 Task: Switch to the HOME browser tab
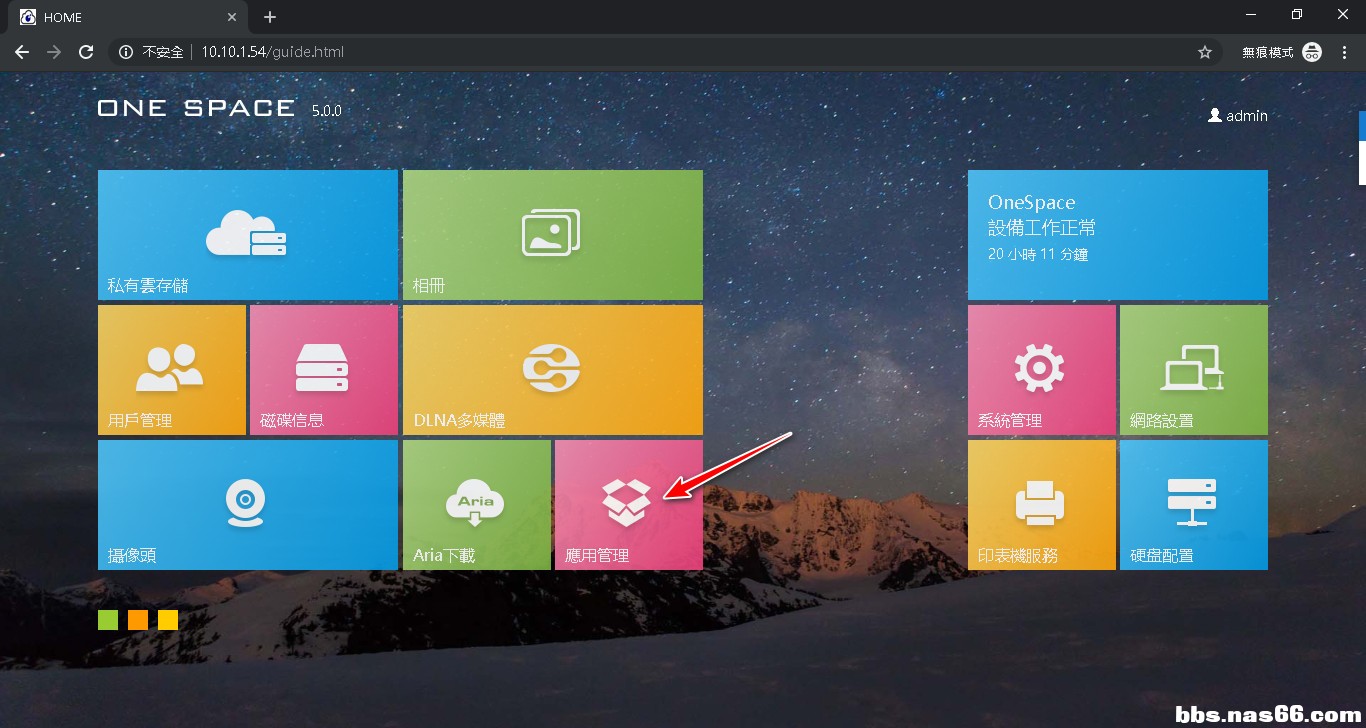[120, 17]
